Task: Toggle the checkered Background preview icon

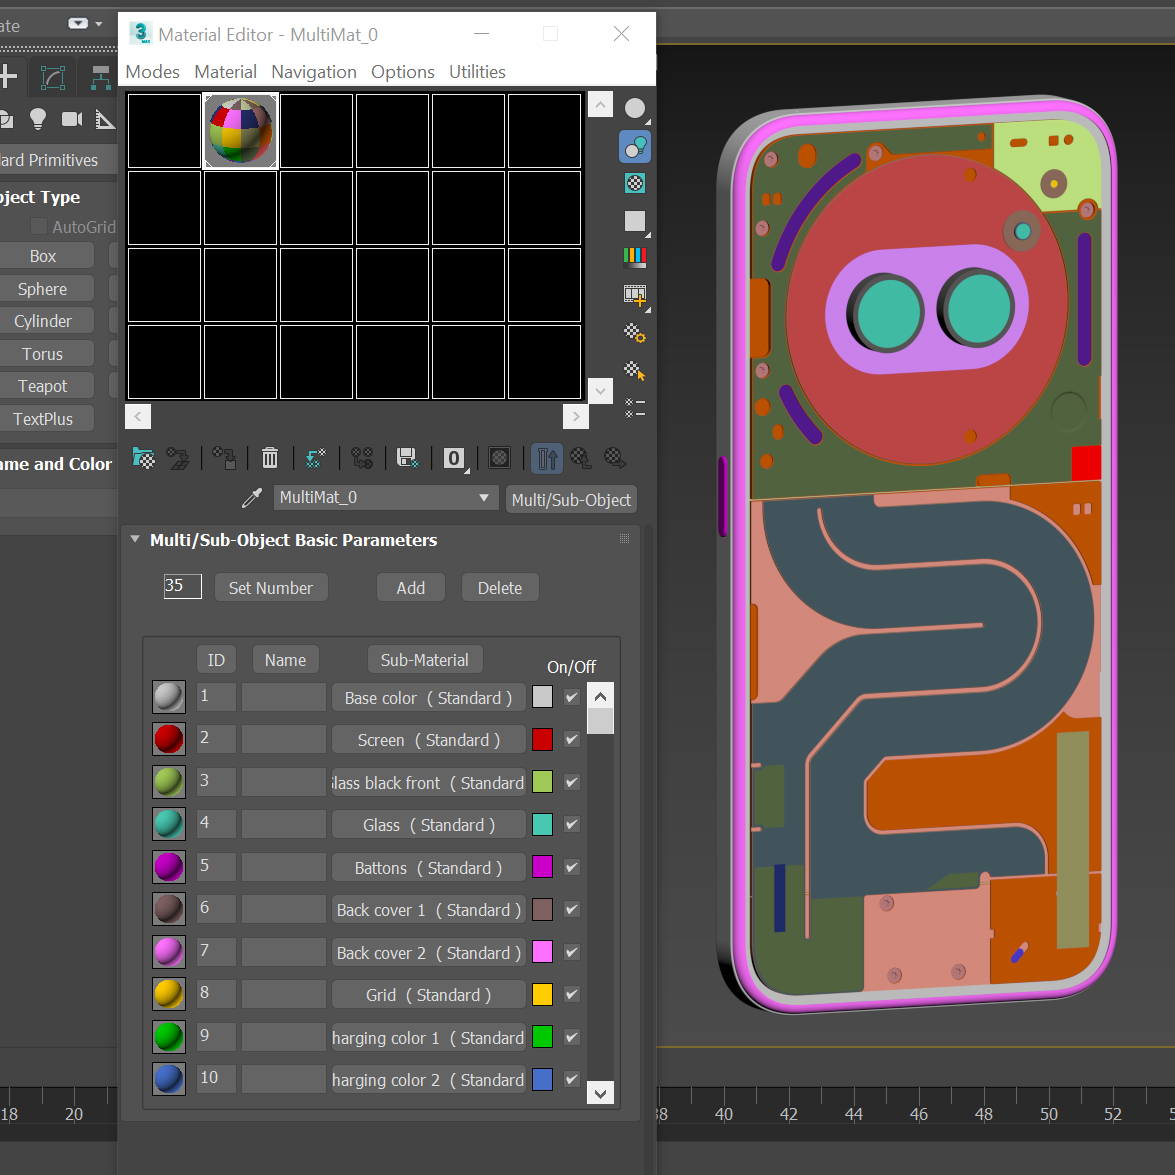Action: [635, 183]
